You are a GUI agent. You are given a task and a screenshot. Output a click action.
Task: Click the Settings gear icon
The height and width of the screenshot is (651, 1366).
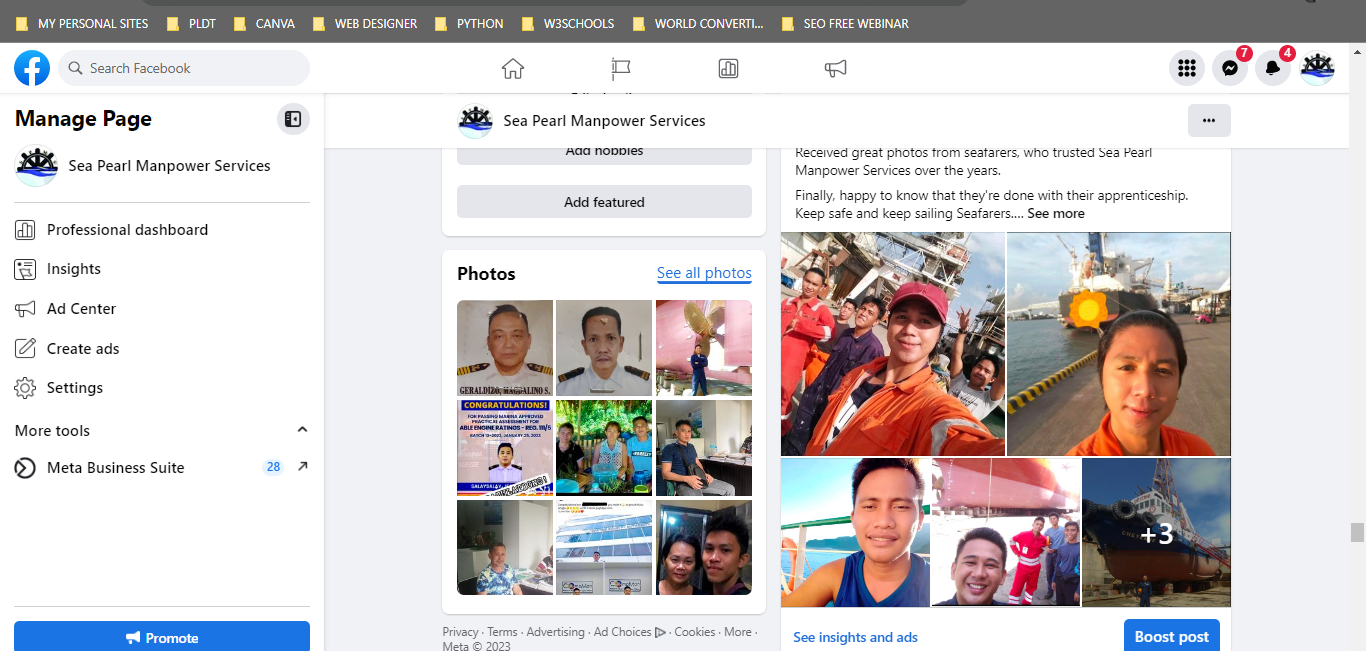[25, 388]
